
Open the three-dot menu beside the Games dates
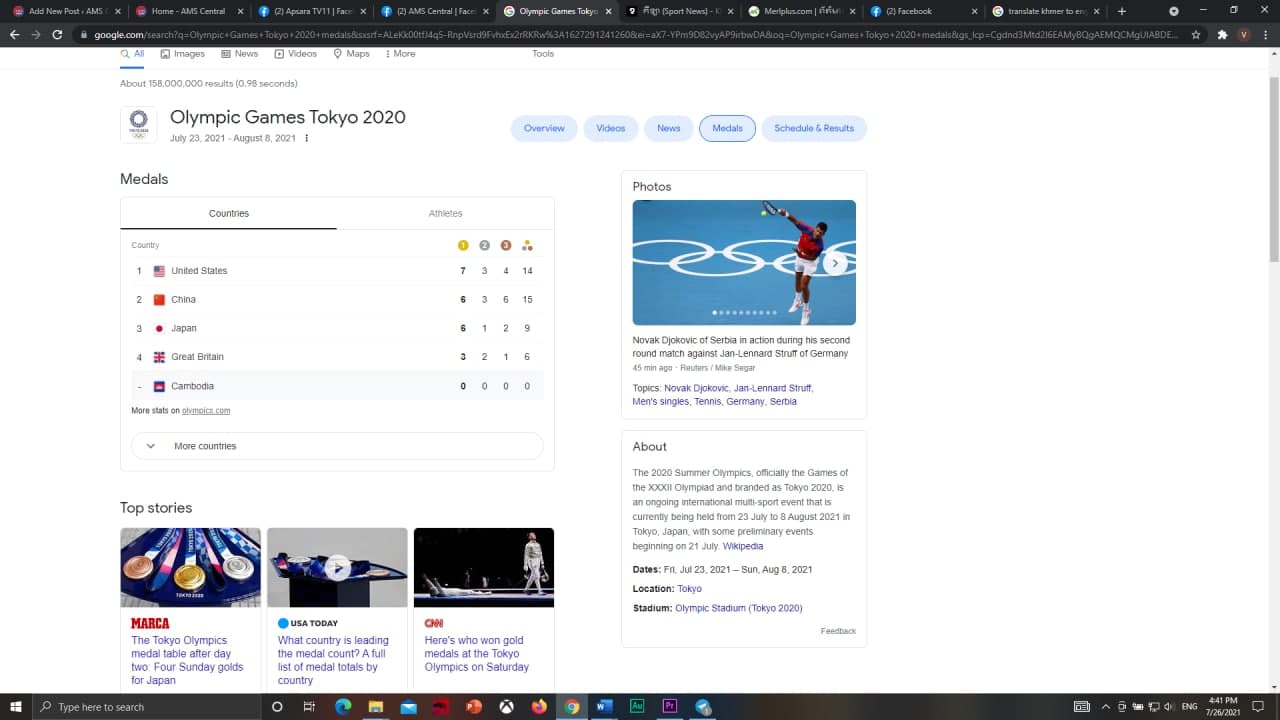point(306,138)
